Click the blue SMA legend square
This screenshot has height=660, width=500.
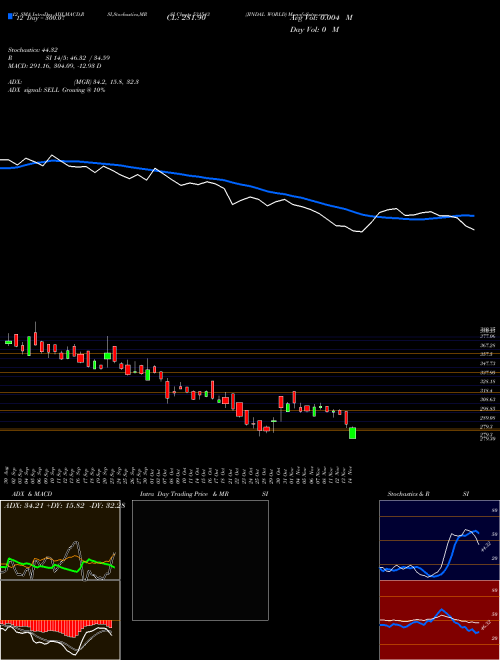[10, 16]
